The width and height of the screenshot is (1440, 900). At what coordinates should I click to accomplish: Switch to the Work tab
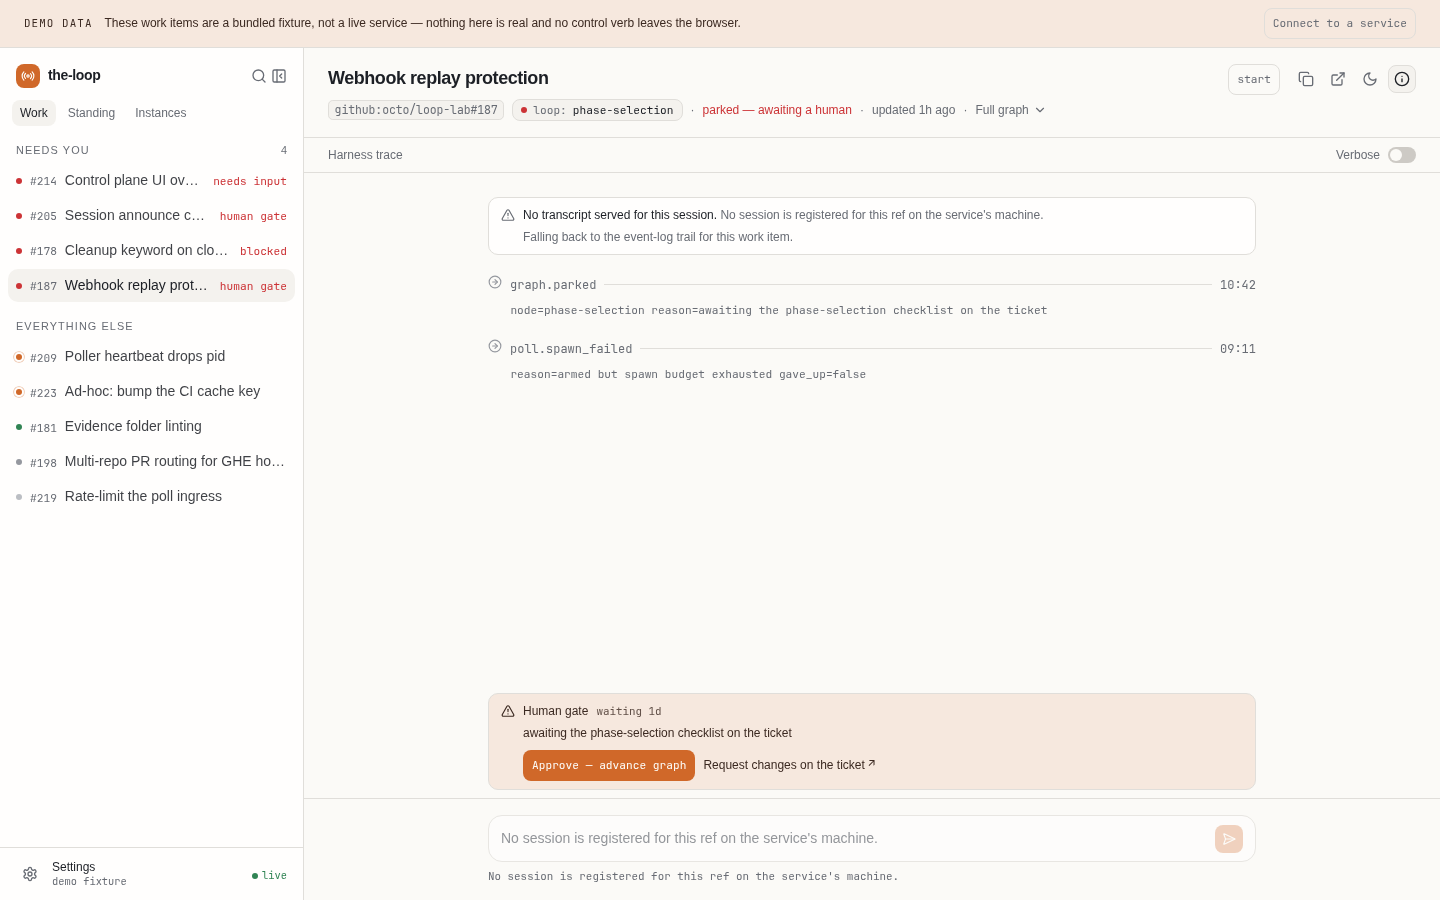click(34, 113)
